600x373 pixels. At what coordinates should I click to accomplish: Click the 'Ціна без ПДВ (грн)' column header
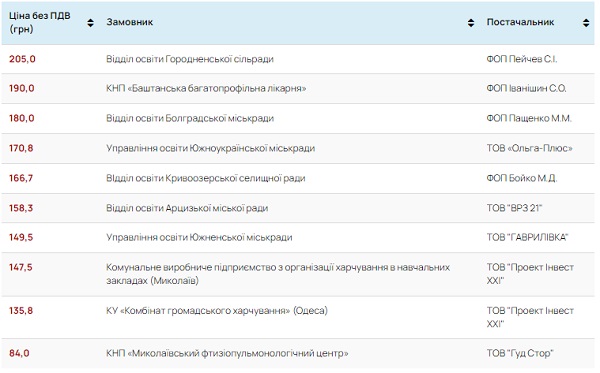pos(40,23)
